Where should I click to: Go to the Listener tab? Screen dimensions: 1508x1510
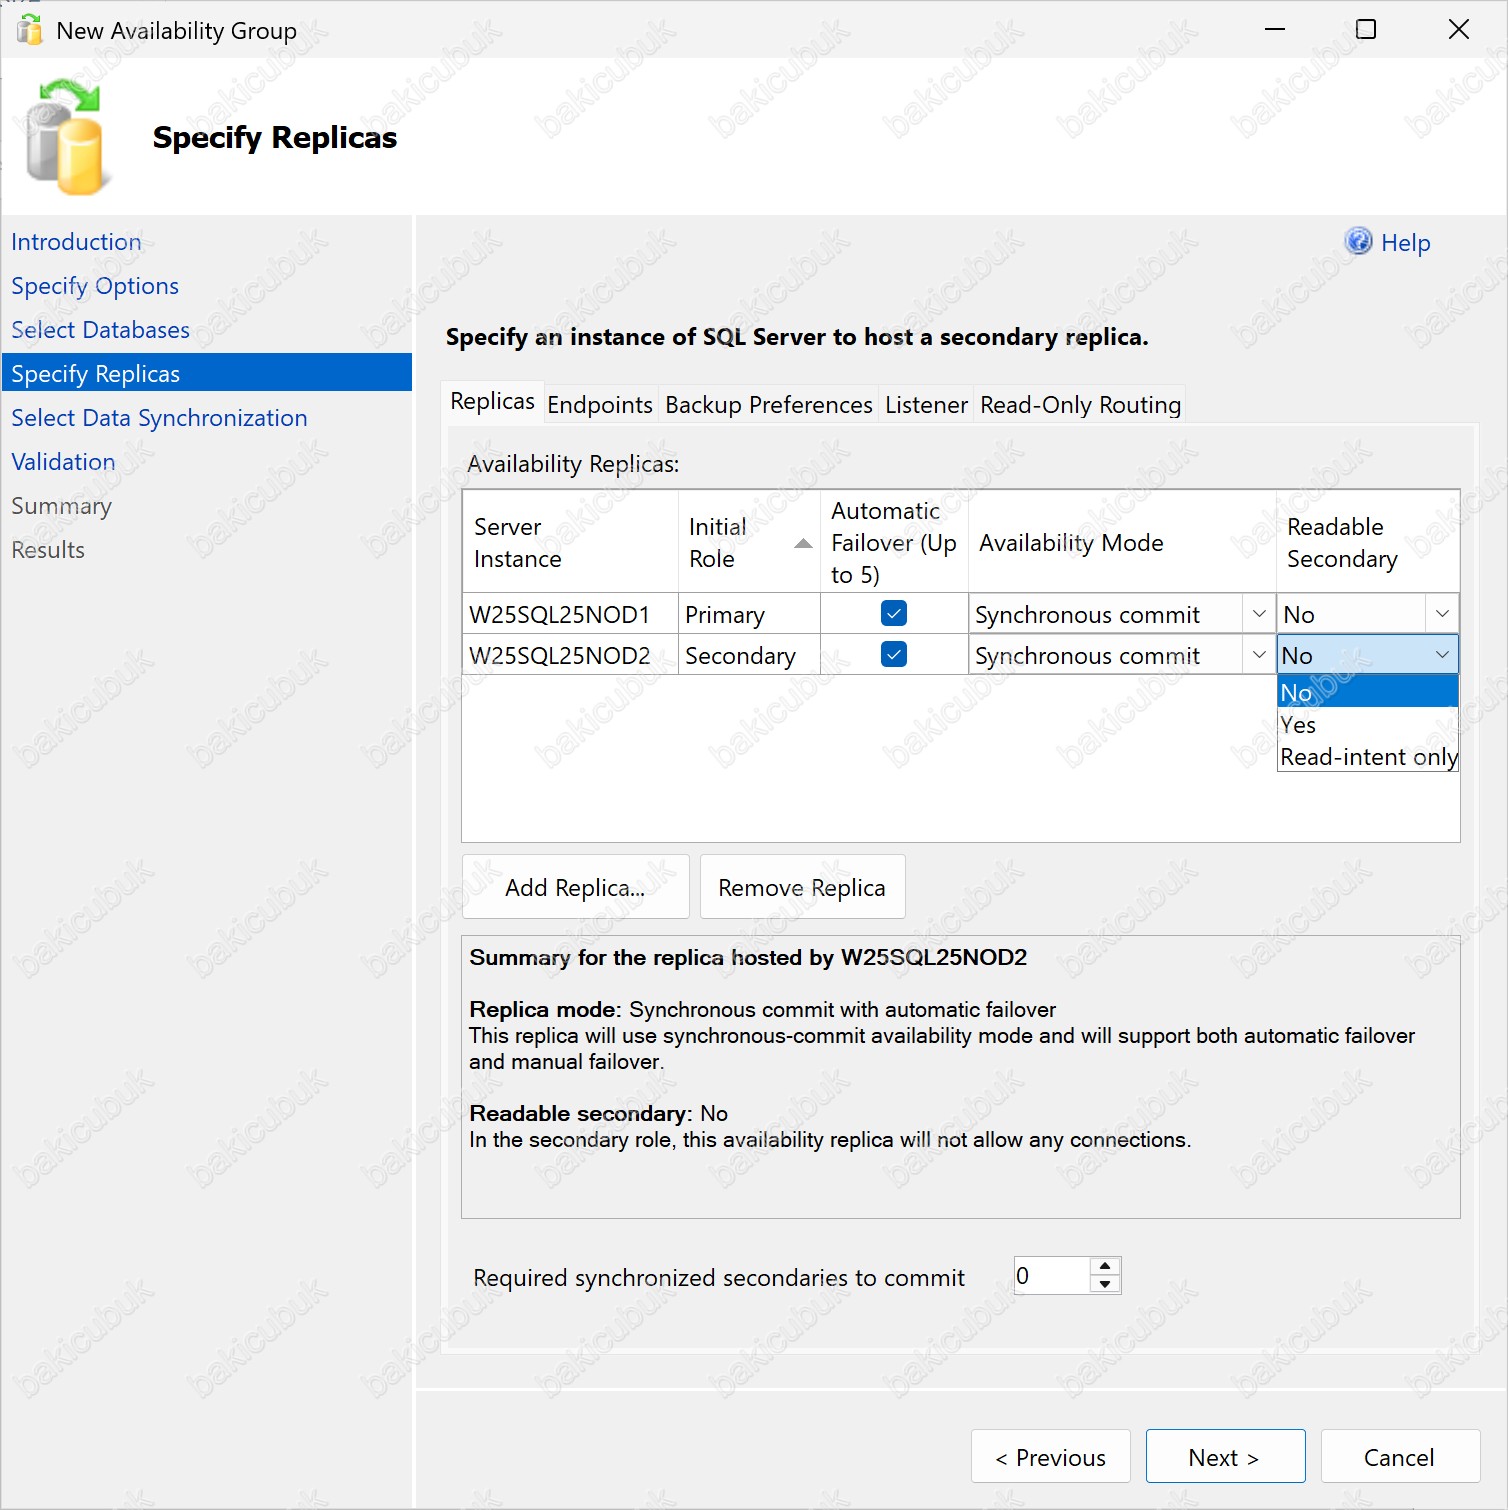click(x=925, y=405)
